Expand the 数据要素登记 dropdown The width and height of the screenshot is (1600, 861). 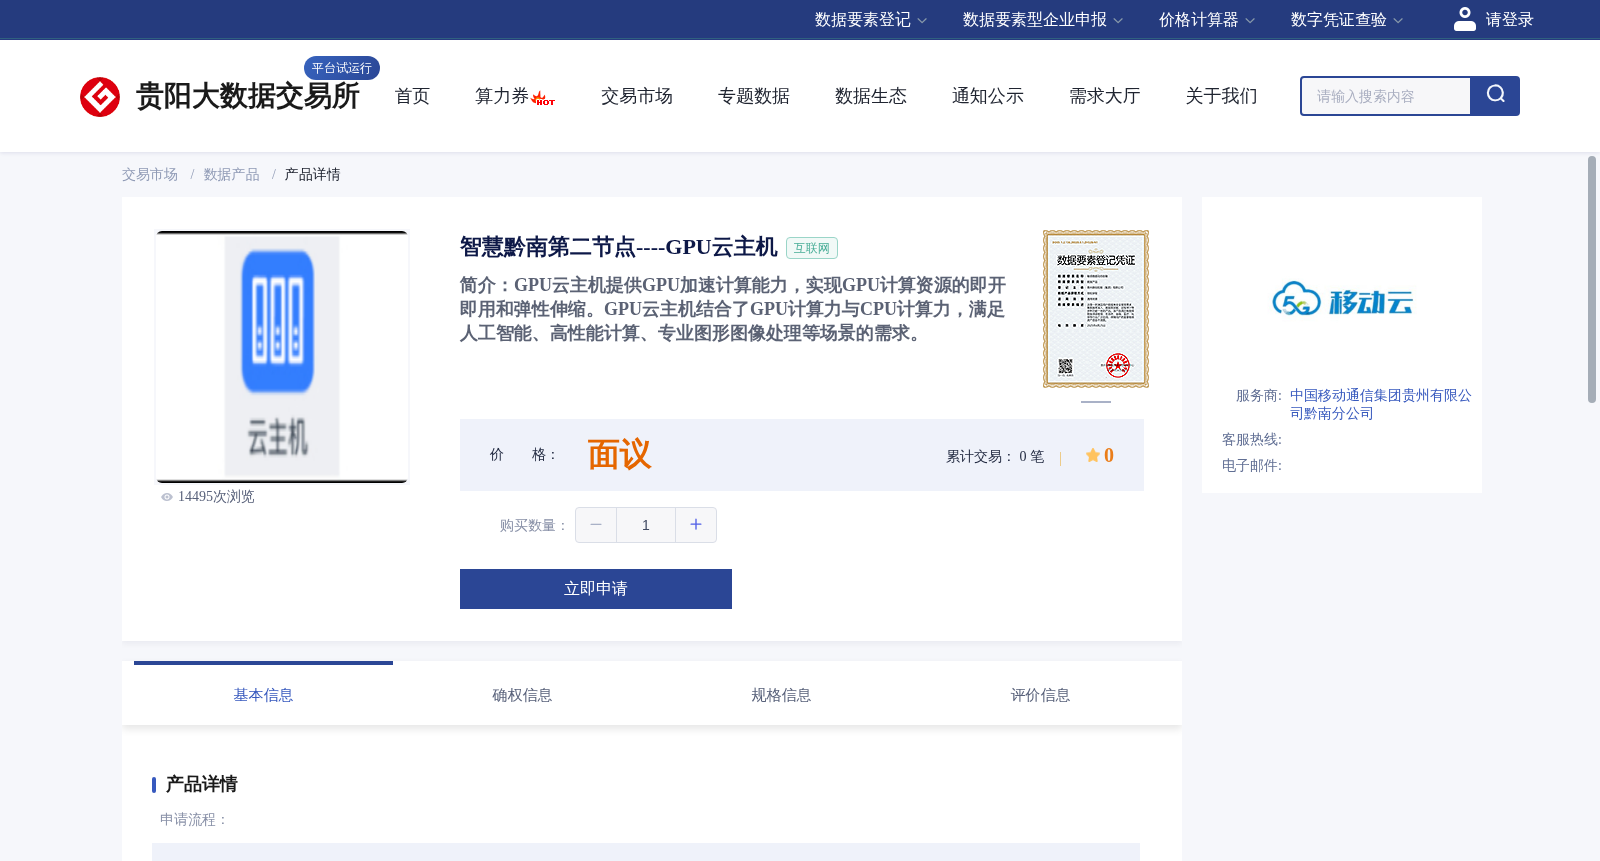point(871,20)
